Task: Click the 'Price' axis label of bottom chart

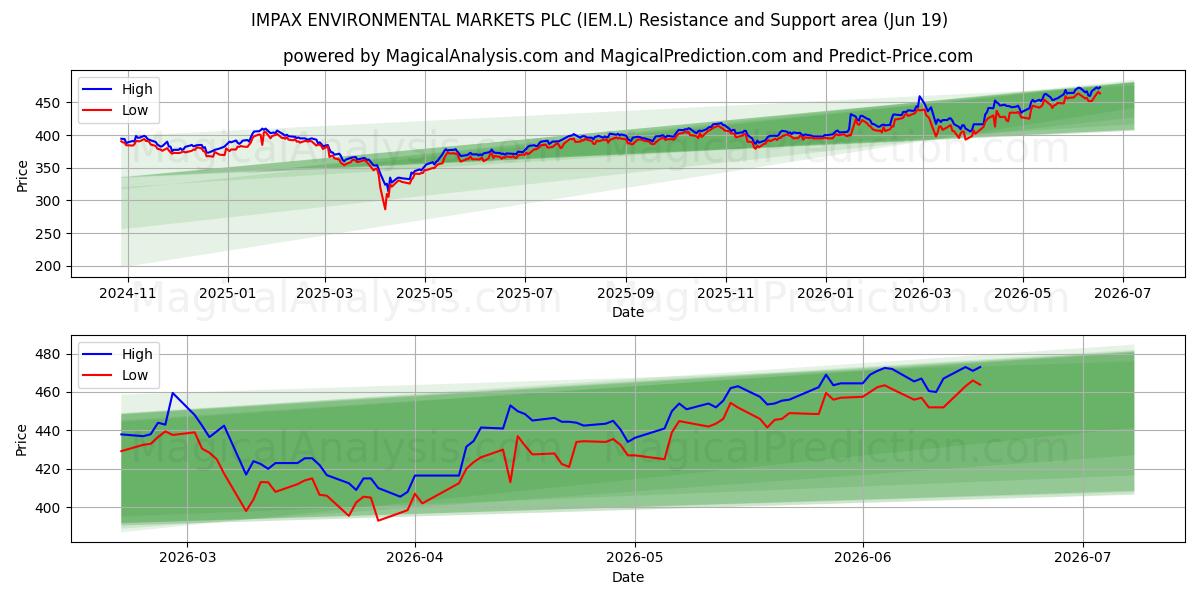Action: [22, 439]
